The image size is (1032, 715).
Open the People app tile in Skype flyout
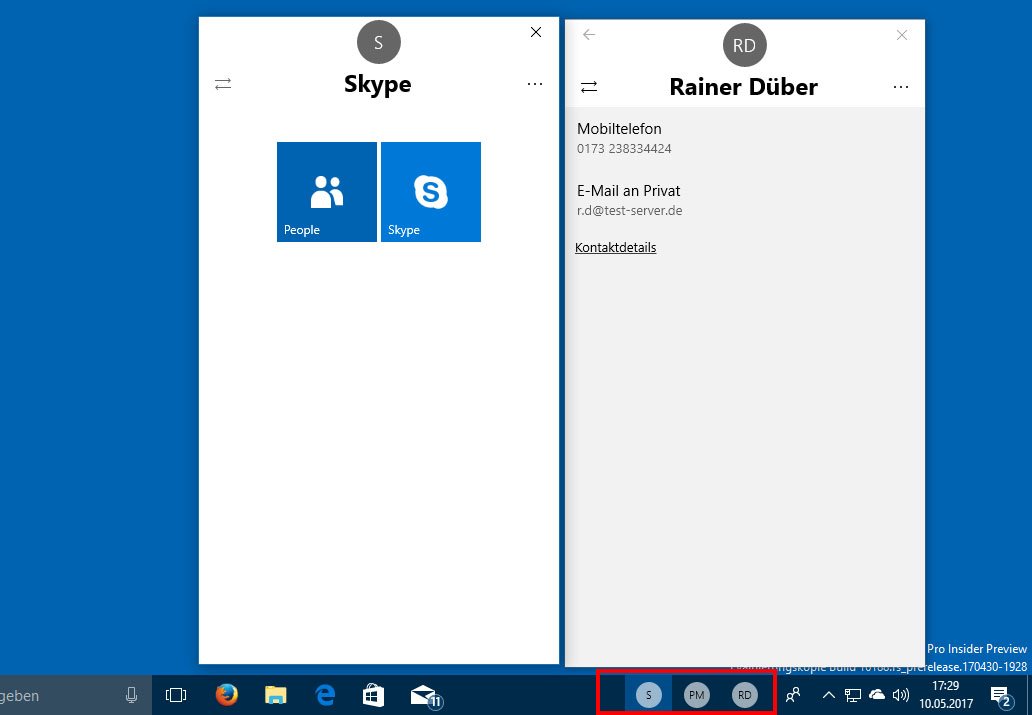tap(325, 191)
